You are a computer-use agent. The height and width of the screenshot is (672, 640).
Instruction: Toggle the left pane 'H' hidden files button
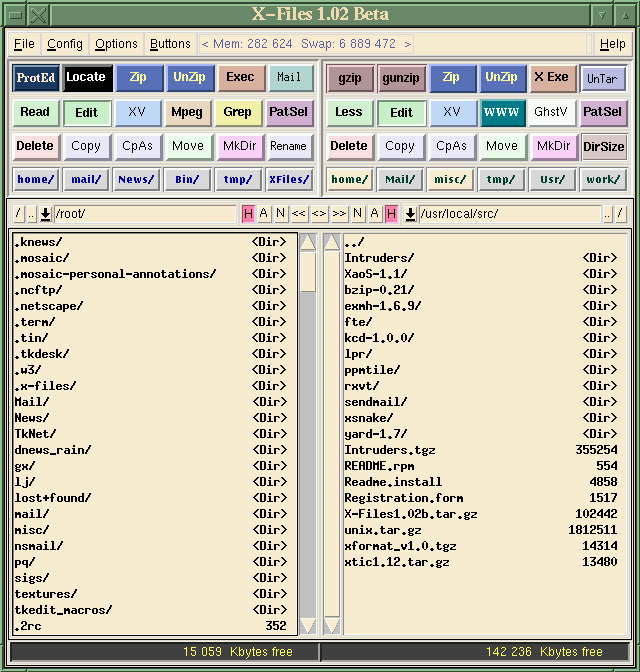pyautogui.click(x=248, y=214)
